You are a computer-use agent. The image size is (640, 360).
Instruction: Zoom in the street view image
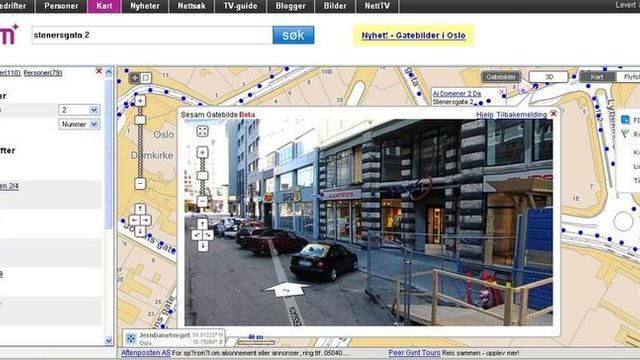point(202,153)
